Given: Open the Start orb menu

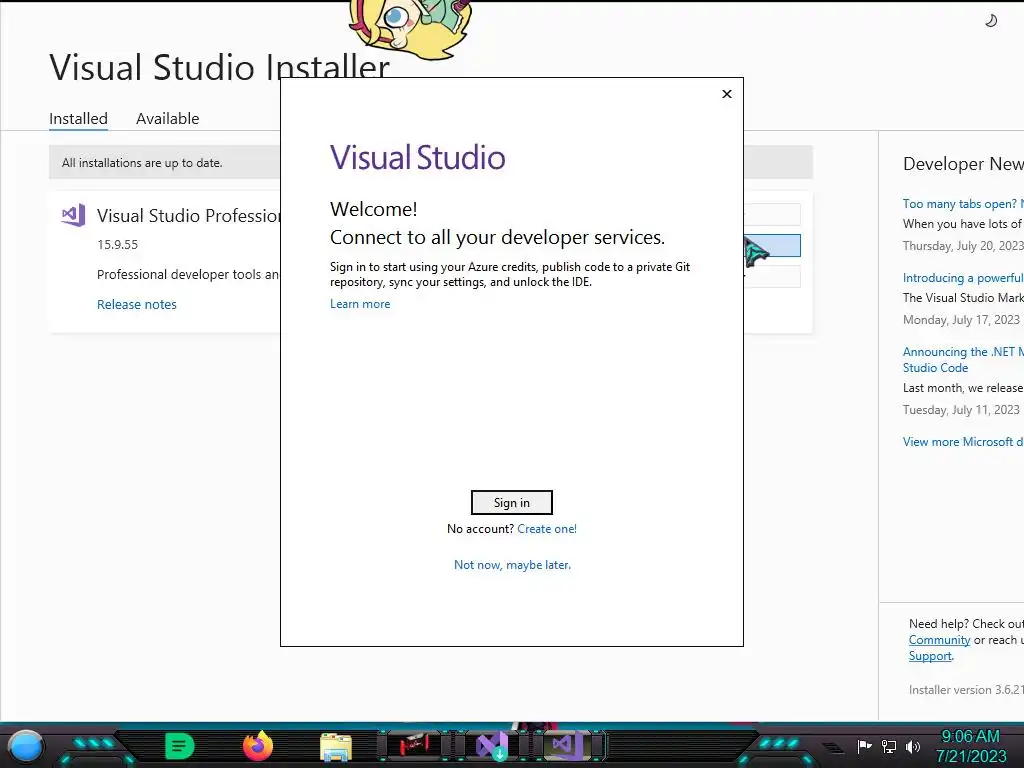Looking at the screenshot, I should 26,746.
